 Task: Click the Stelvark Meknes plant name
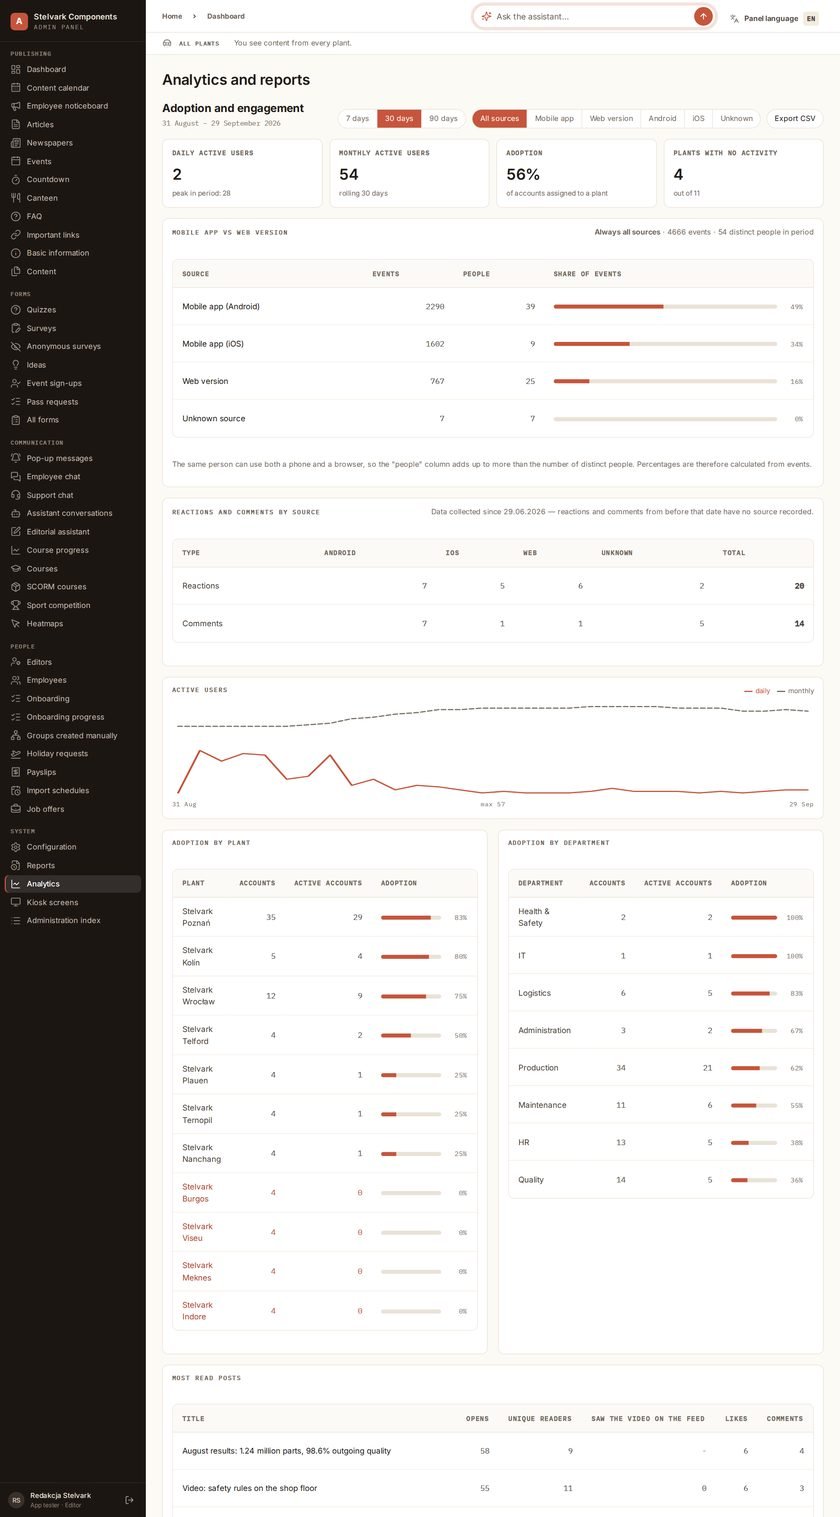pos(197,1272)
